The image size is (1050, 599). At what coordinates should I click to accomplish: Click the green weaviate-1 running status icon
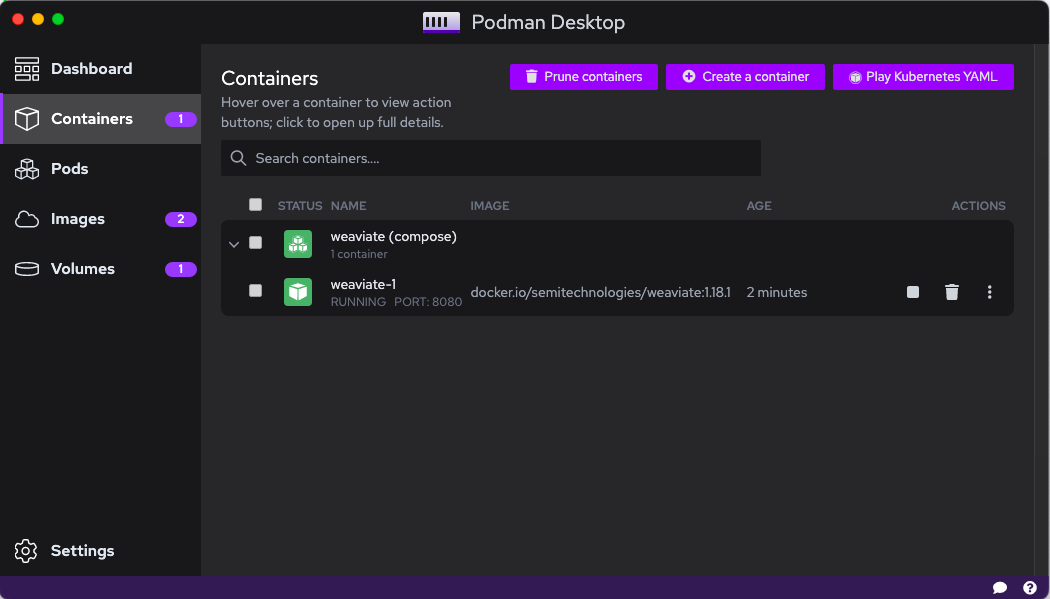point(298,292)
